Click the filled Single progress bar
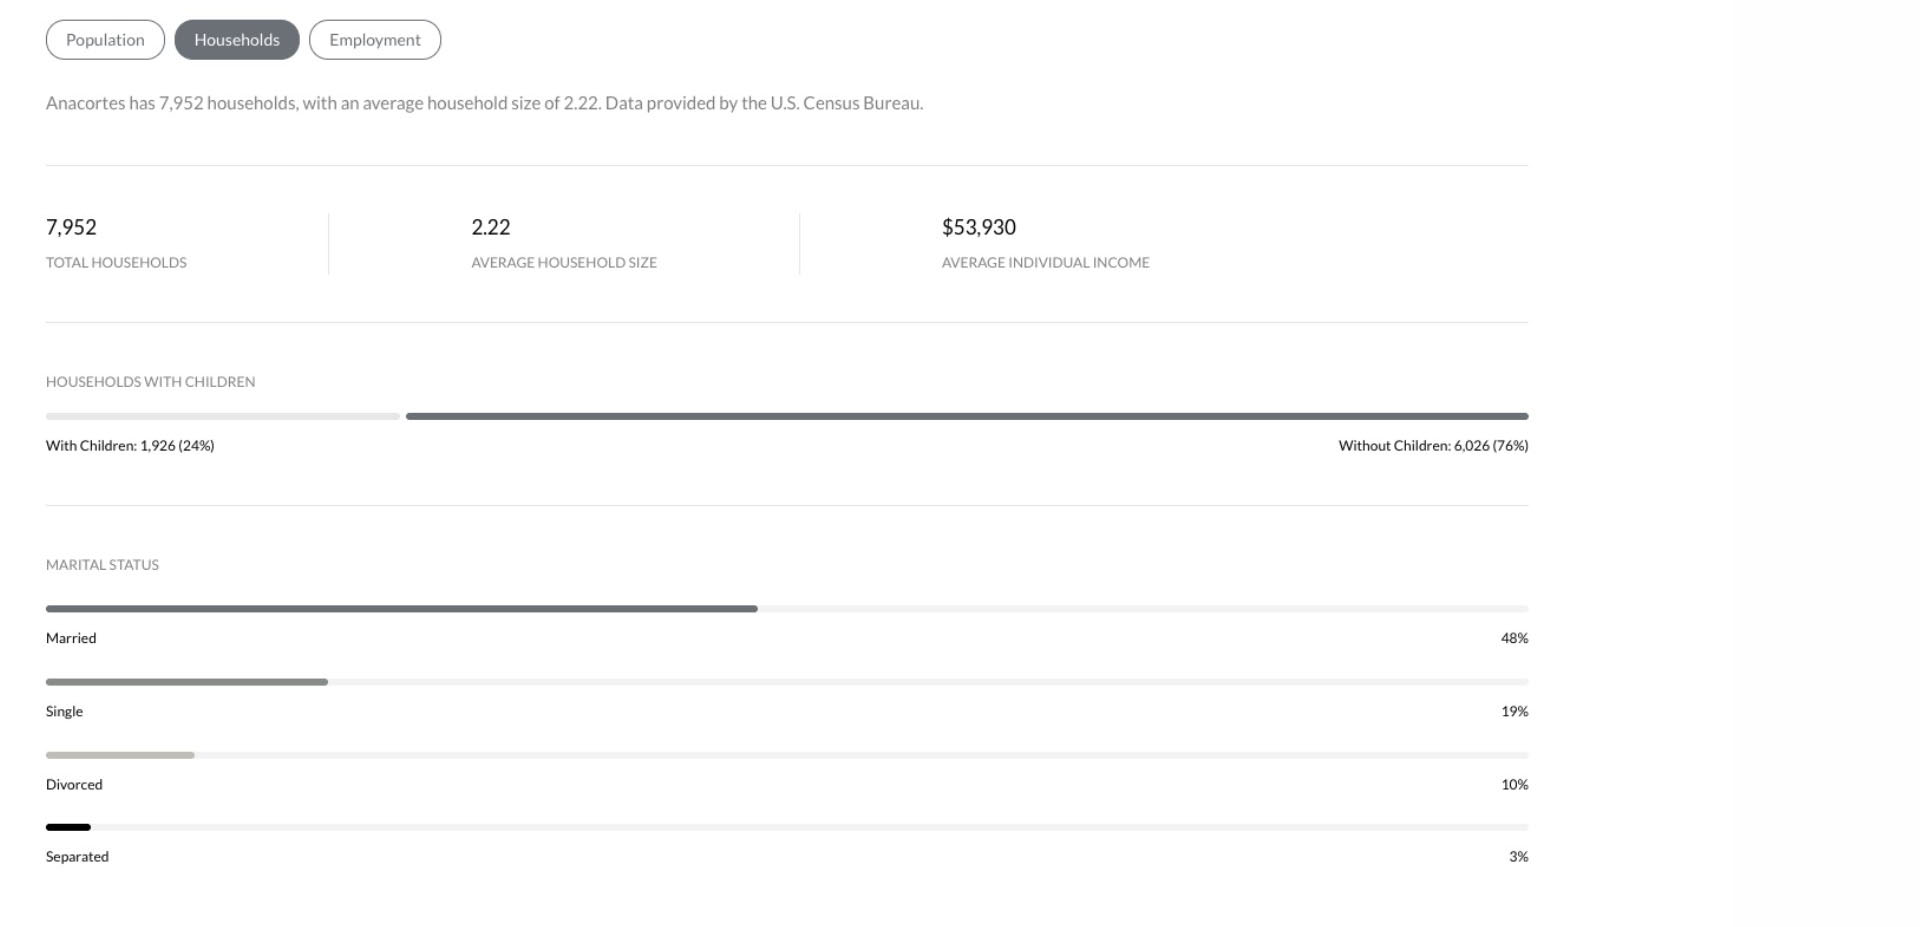 pos(186,682)
